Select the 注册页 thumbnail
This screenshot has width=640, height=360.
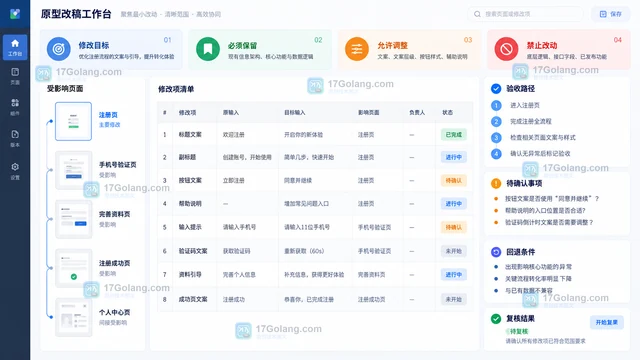coord(73,121)
